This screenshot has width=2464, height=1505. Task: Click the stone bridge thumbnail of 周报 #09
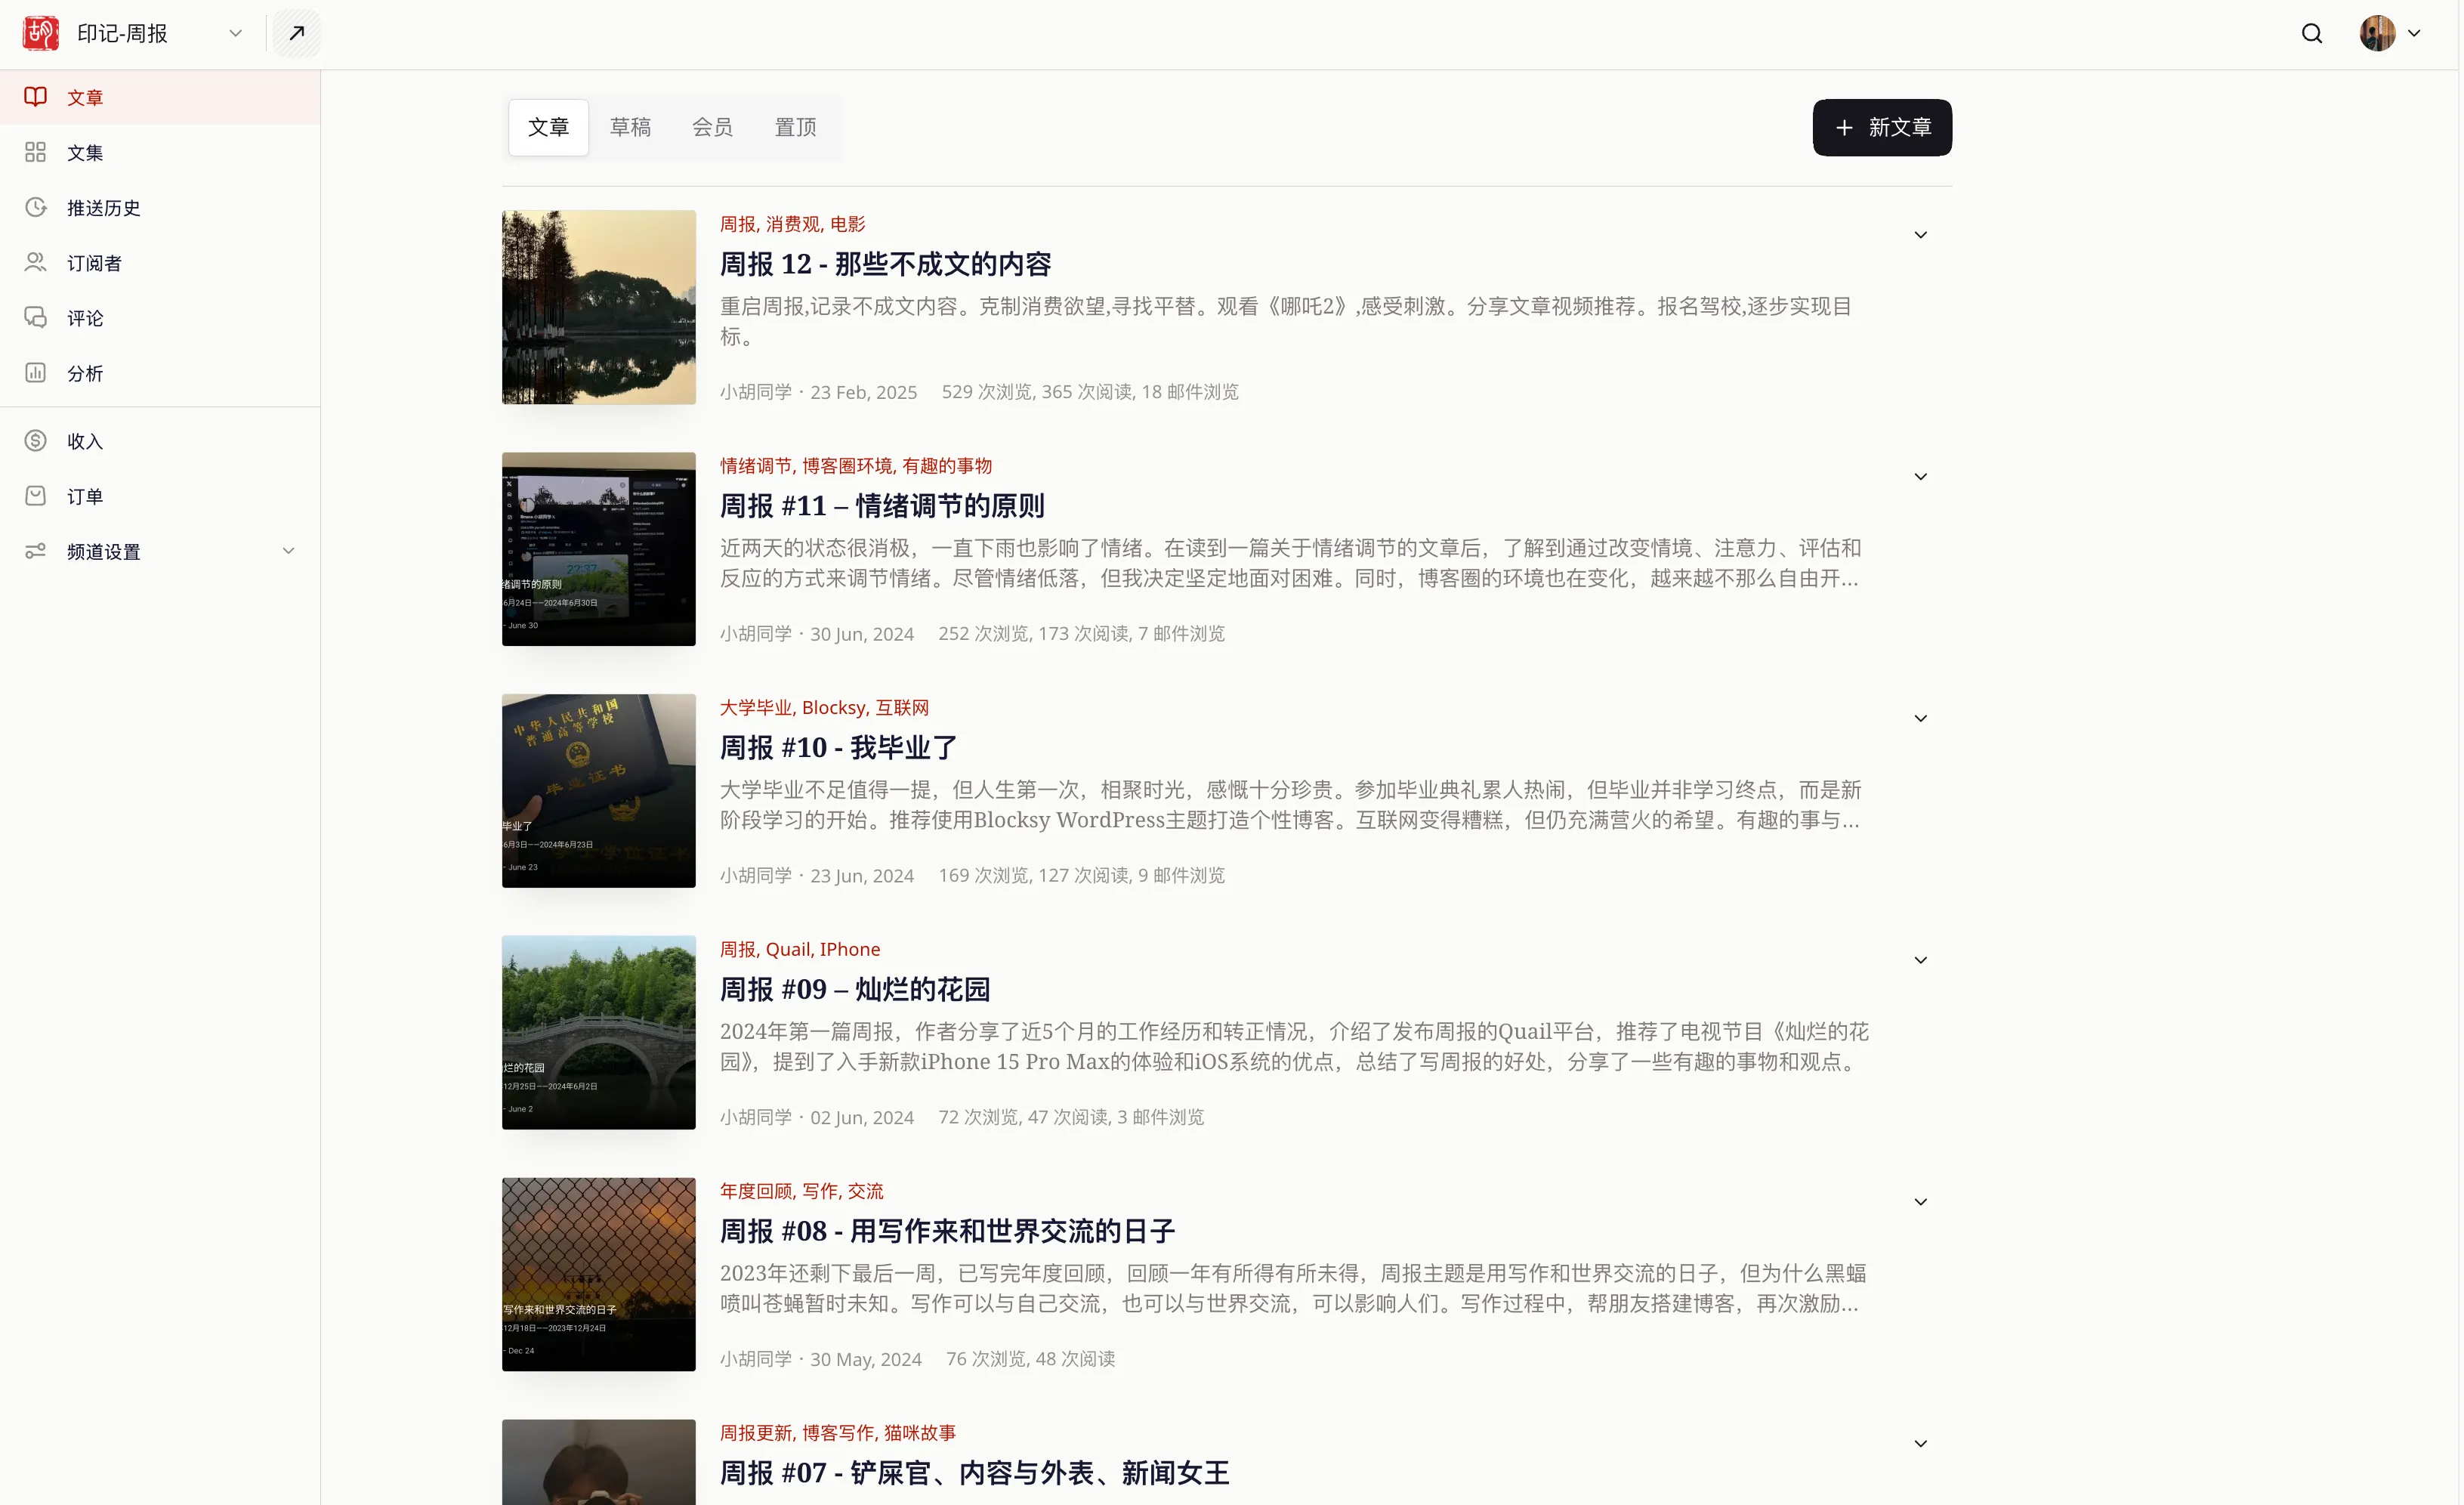(598, 1033)
